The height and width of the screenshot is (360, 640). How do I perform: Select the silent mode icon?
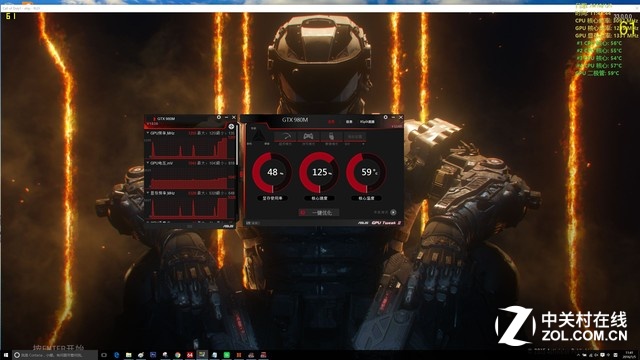pyautogui.click(x=331, y=136)
